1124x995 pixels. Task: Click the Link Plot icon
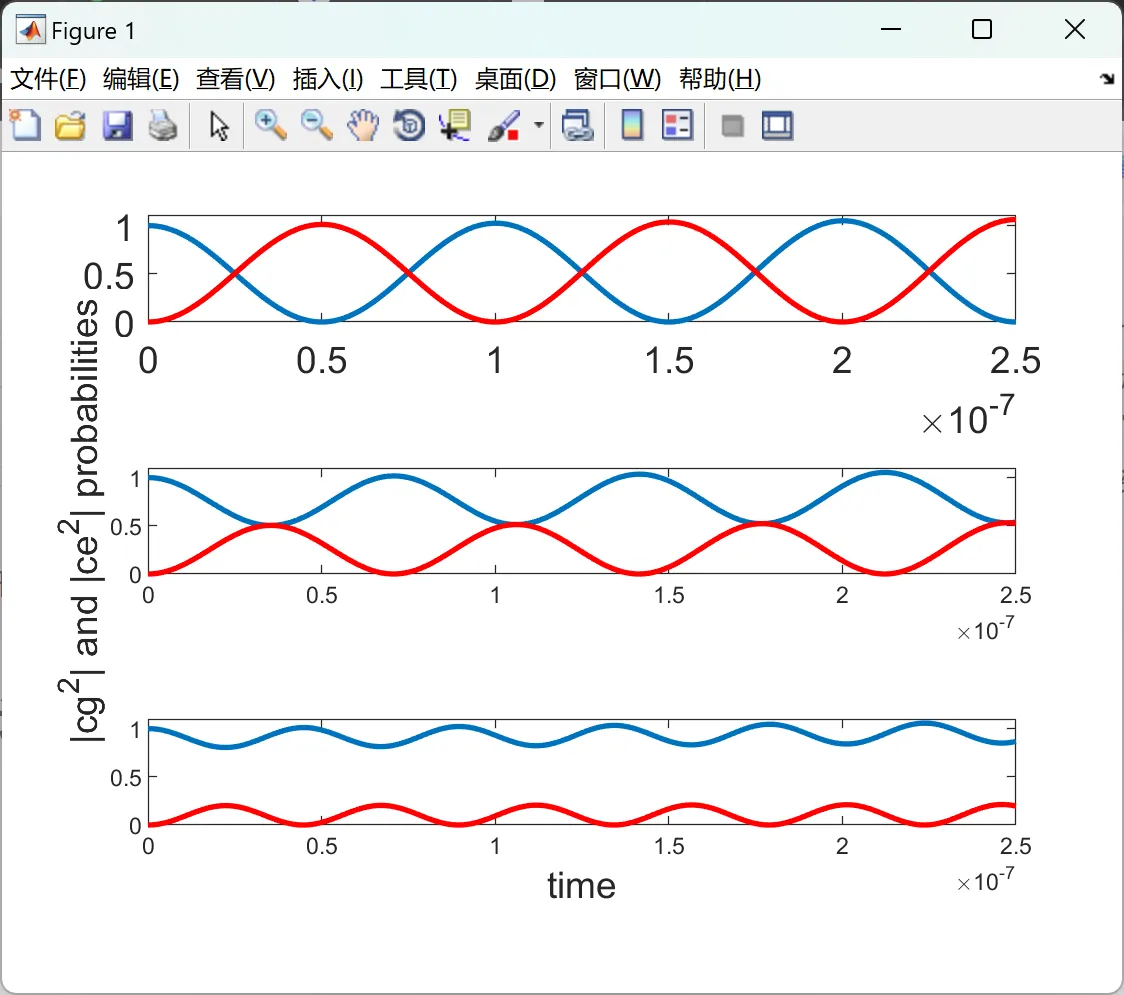point(578,126)
